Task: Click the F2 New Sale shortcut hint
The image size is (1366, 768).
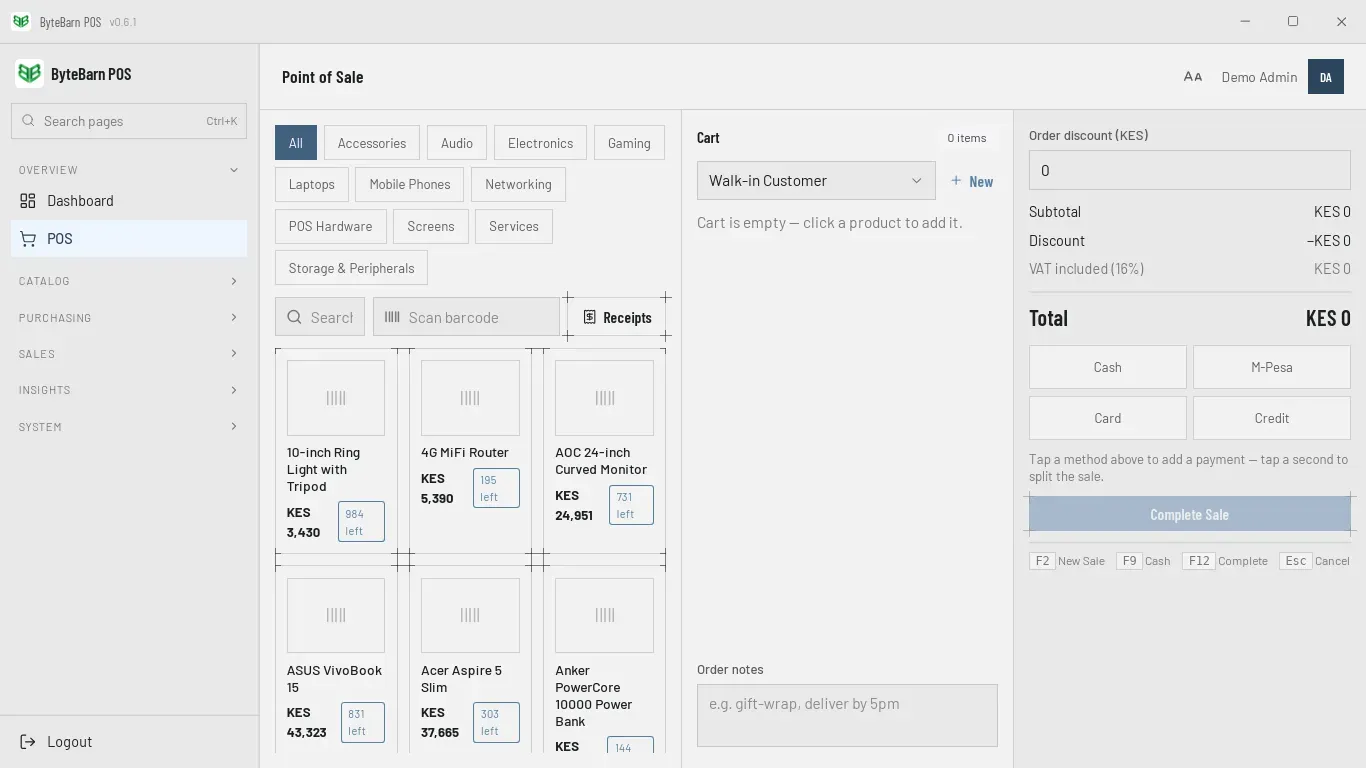Action: pos(1067,561)
